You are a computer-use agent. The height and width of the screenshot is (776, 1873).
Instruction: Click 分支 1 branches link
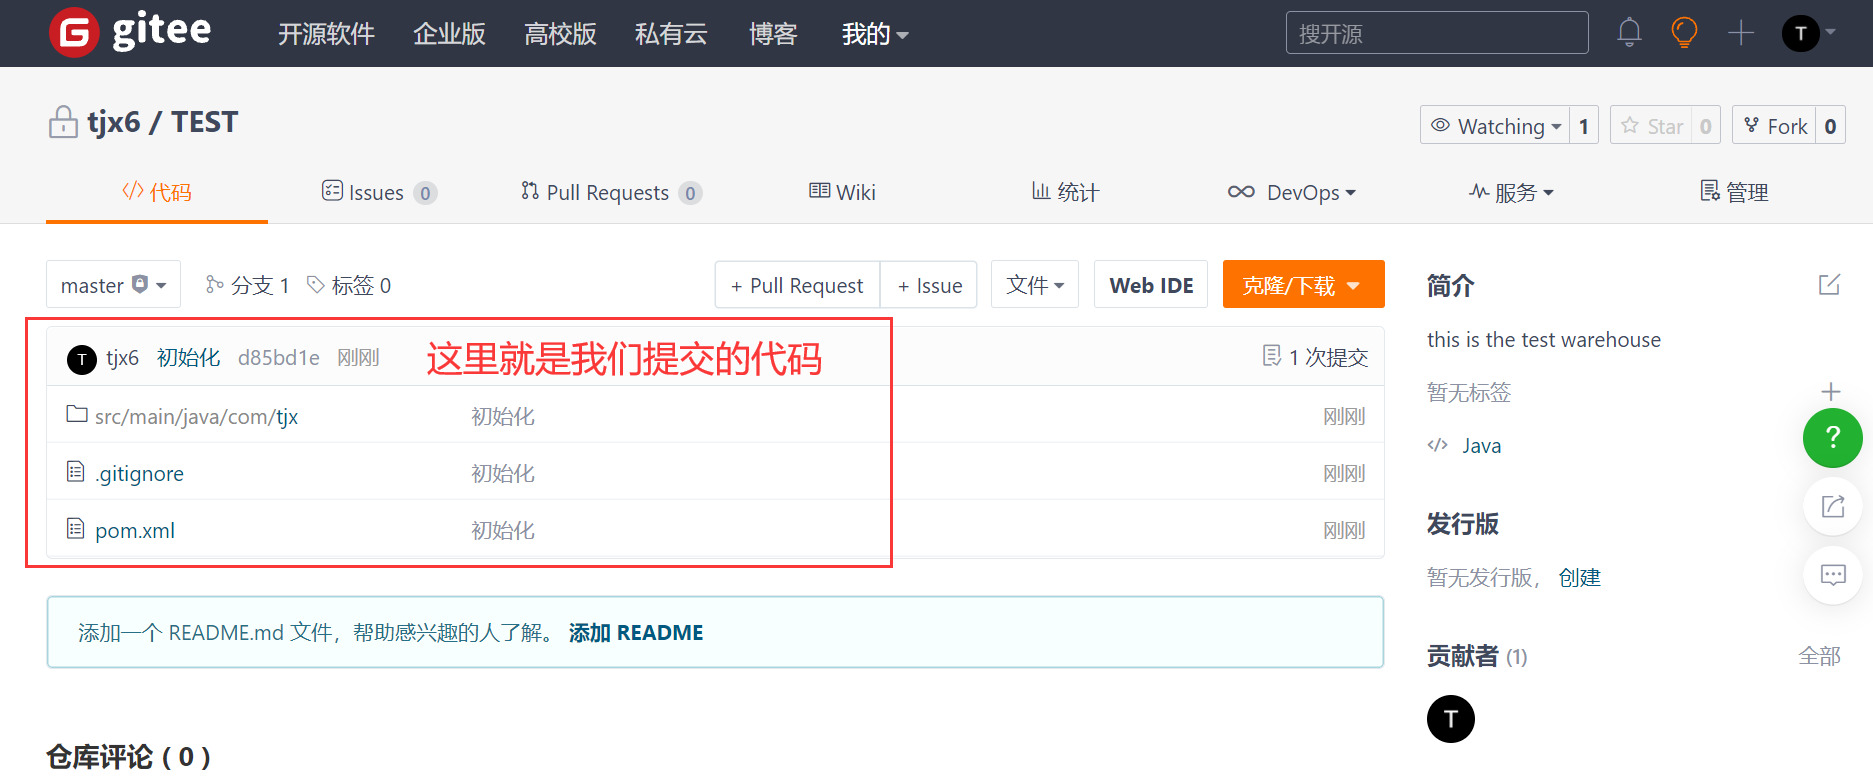click(x=247, y=285)
